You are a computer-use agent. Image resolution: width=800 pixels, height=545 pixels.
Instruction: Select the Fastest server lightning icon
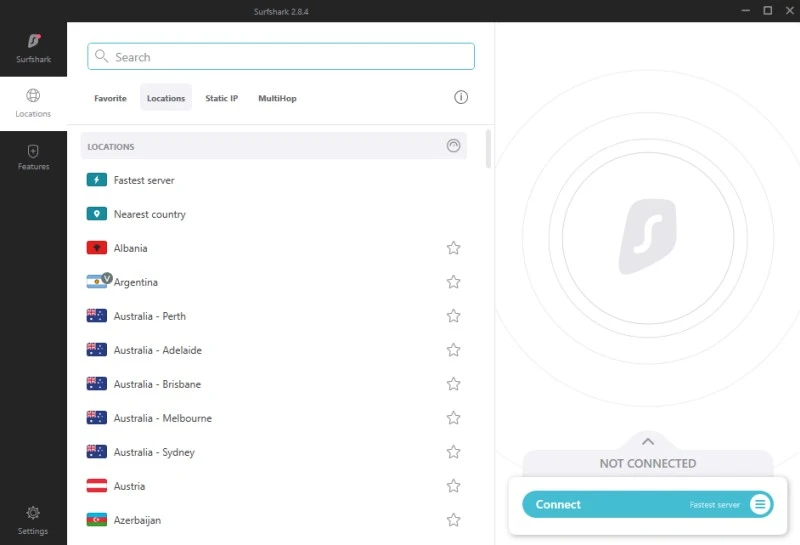[97, 180]
